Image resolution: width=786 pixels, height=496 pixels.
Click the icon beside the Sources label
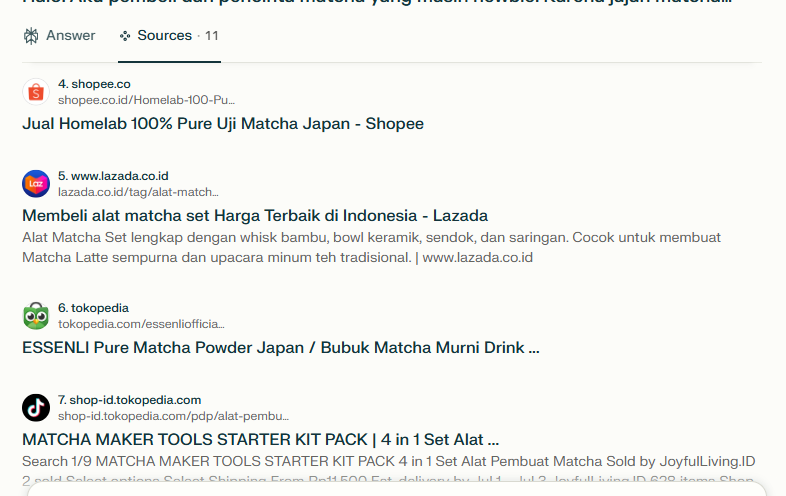click(x=125, y=36)
